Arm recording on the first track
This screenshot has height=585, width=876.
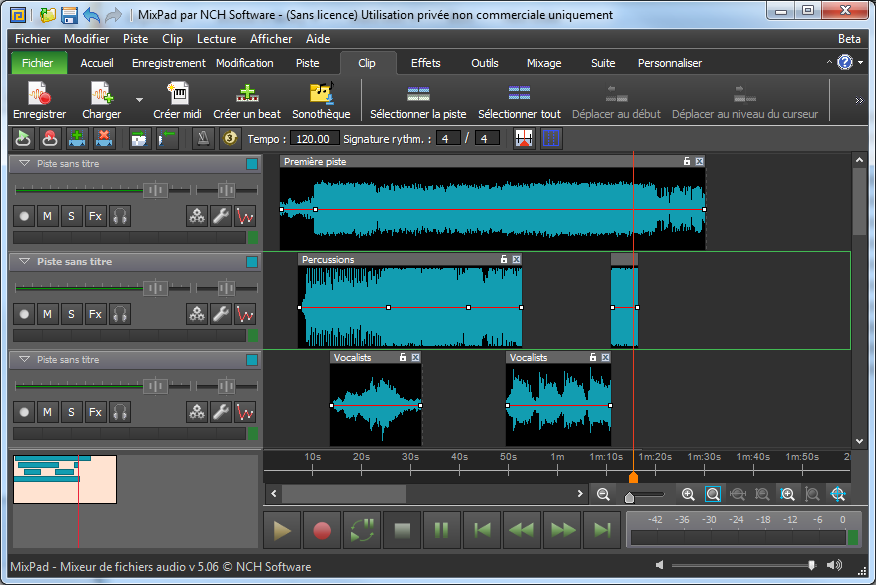pos(24,216)
